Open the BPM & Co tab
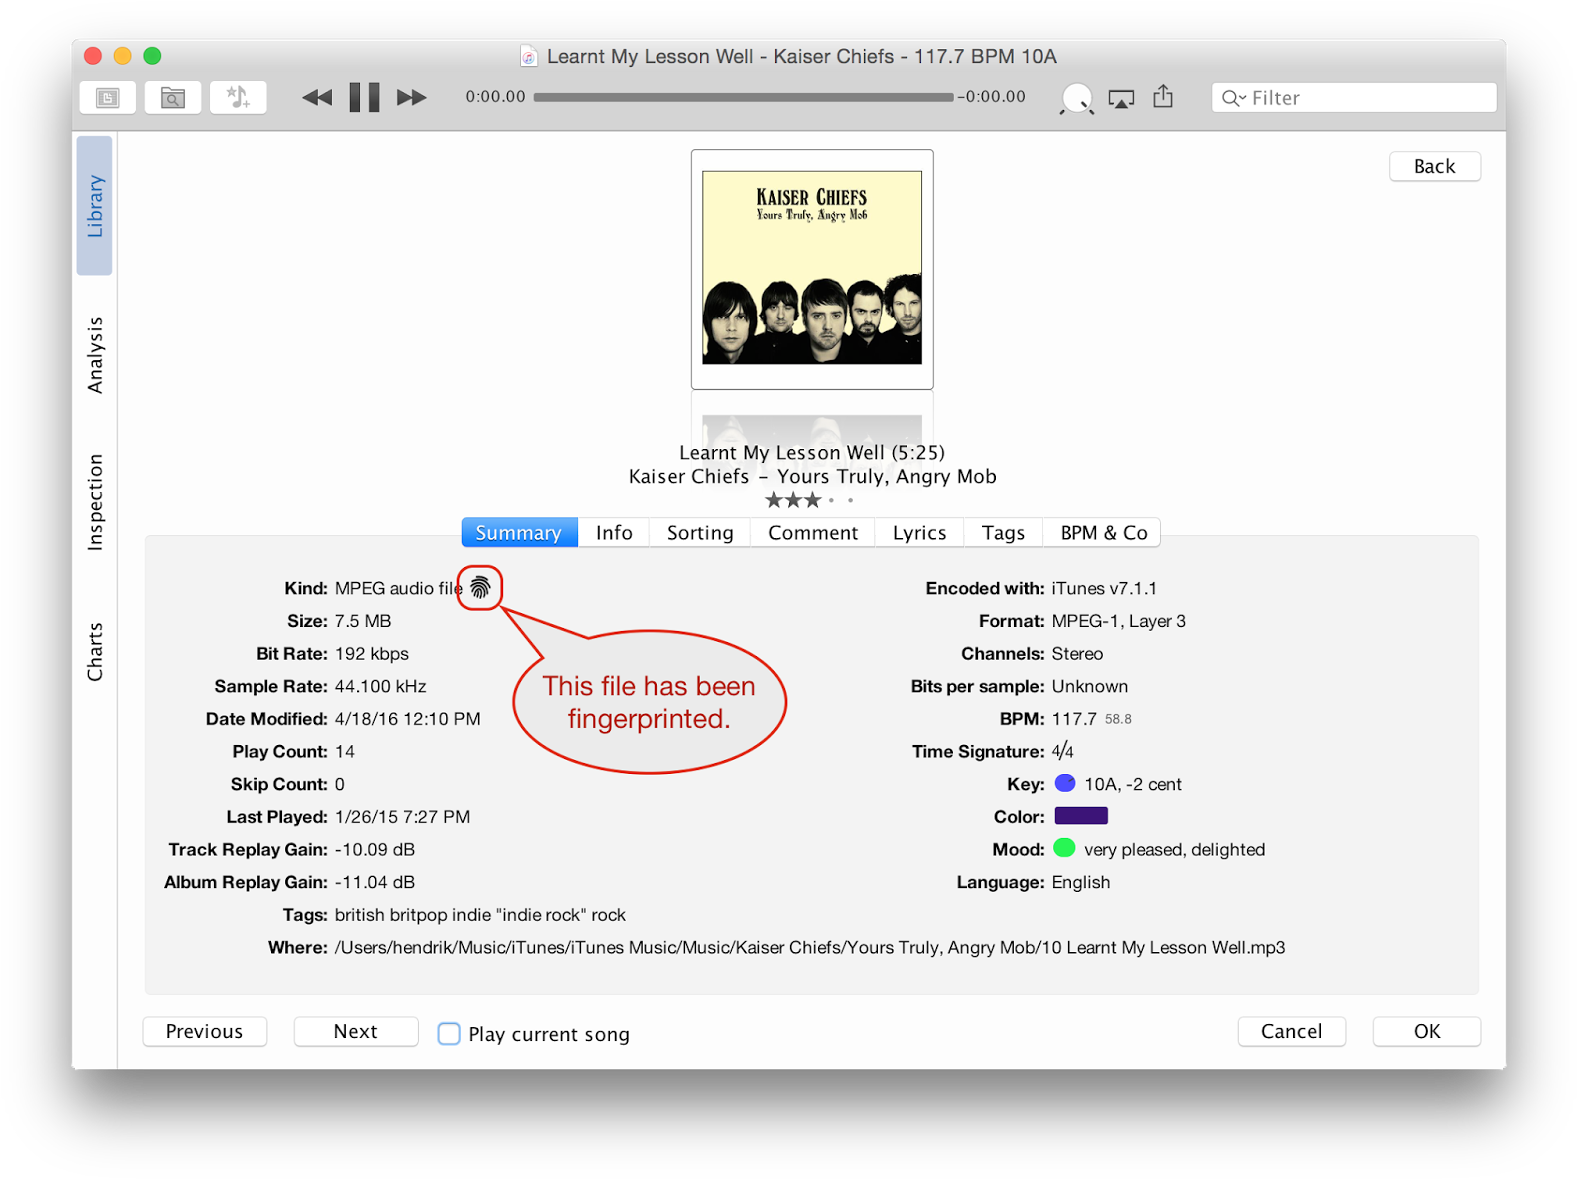The image size is (1577, 1179). 1103,532
